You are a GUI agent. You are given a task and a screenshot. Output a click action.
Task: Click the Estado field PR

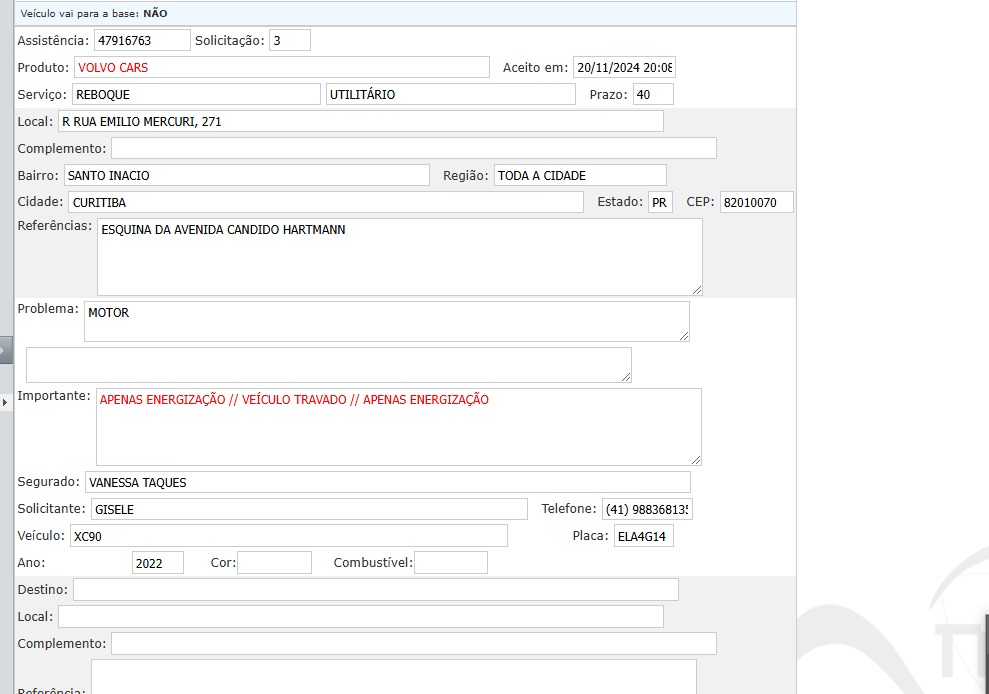click(660, 203)
